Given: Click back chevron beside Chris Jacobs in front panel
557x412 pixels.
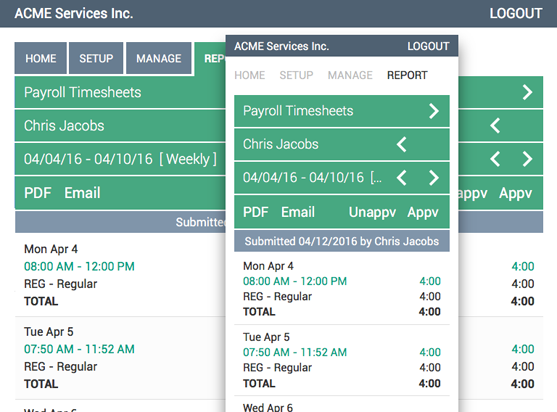Looking at the screenshot, I should tap(402, 145).
